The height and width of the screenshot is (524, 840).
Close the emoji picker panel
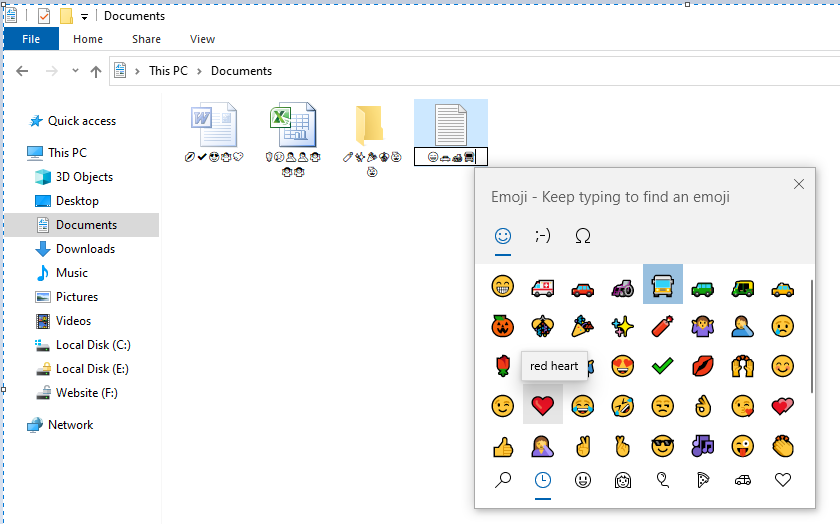799,184
